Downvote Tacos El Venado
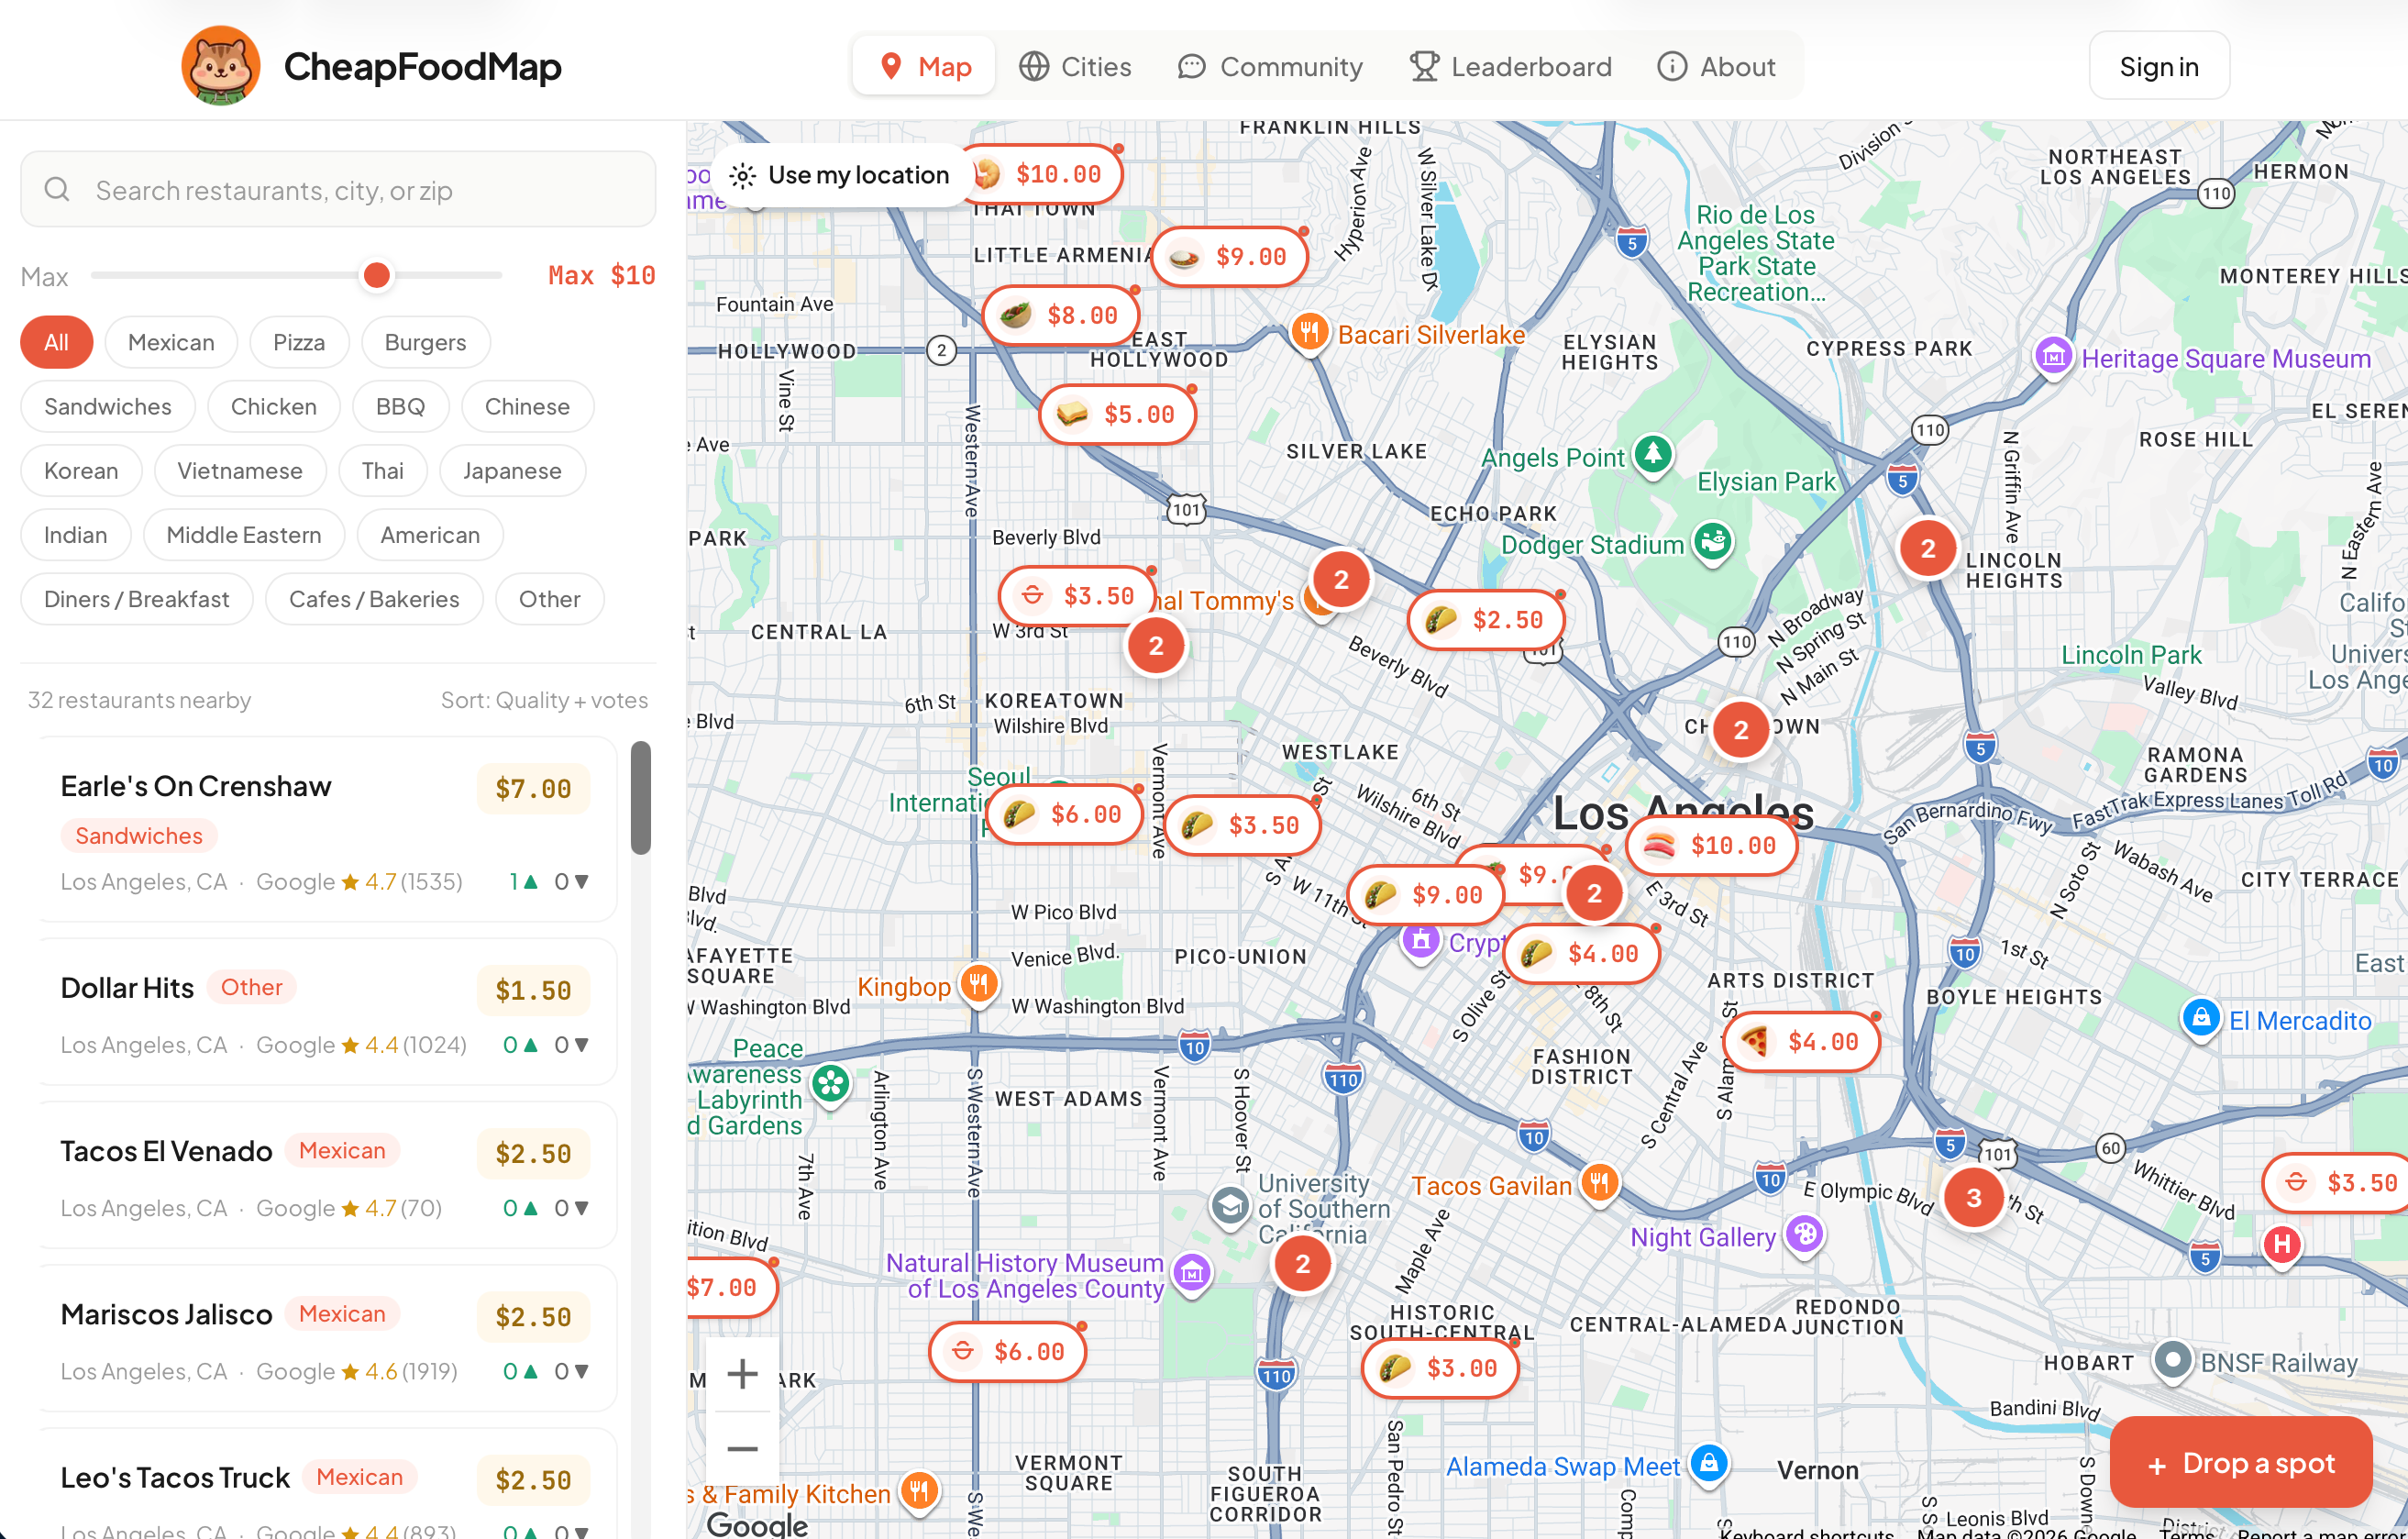Screen dimensions: 2408x1539 pyautogui.click(x=572, y=1208)
